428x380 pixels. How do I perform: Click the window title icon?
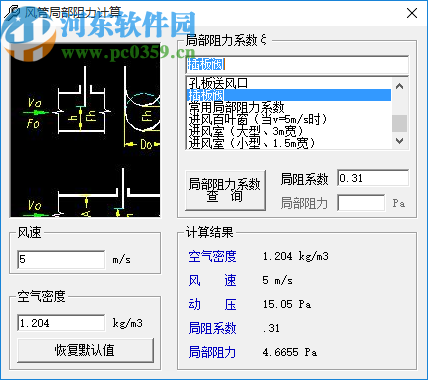(x=12, y=13)
